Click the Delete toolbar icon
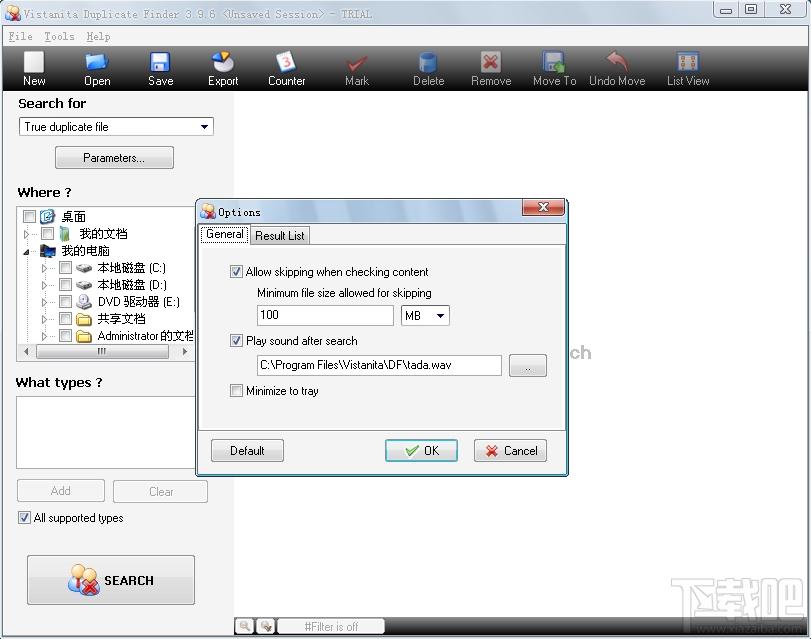Image resolution: width=811 pixels, height=639 pixels. (x=428, y=63)
